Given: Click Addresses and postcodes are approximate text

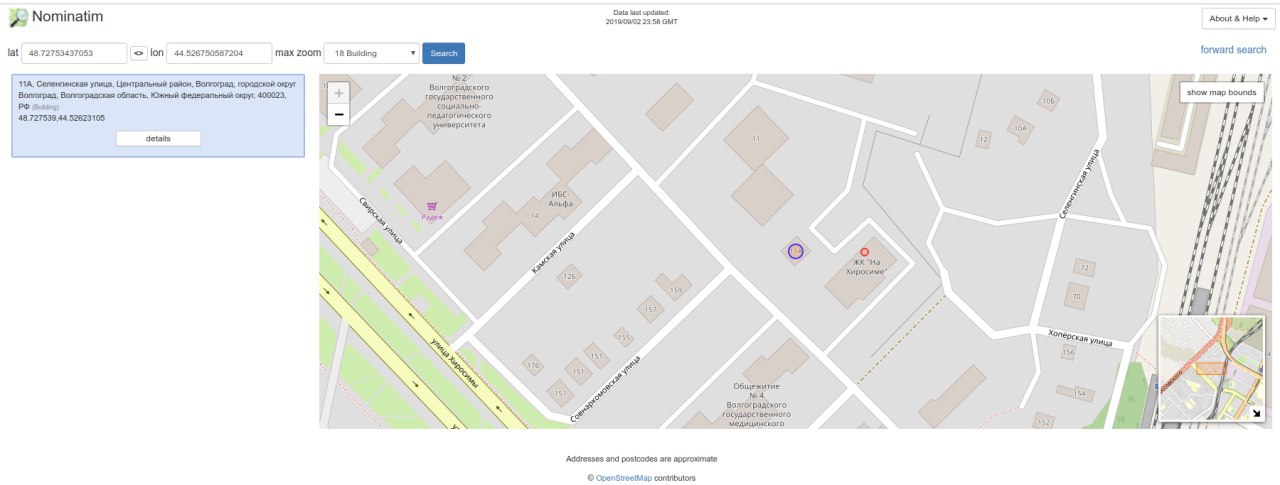Looking at the screenshot, I should [x=641, y=458].
